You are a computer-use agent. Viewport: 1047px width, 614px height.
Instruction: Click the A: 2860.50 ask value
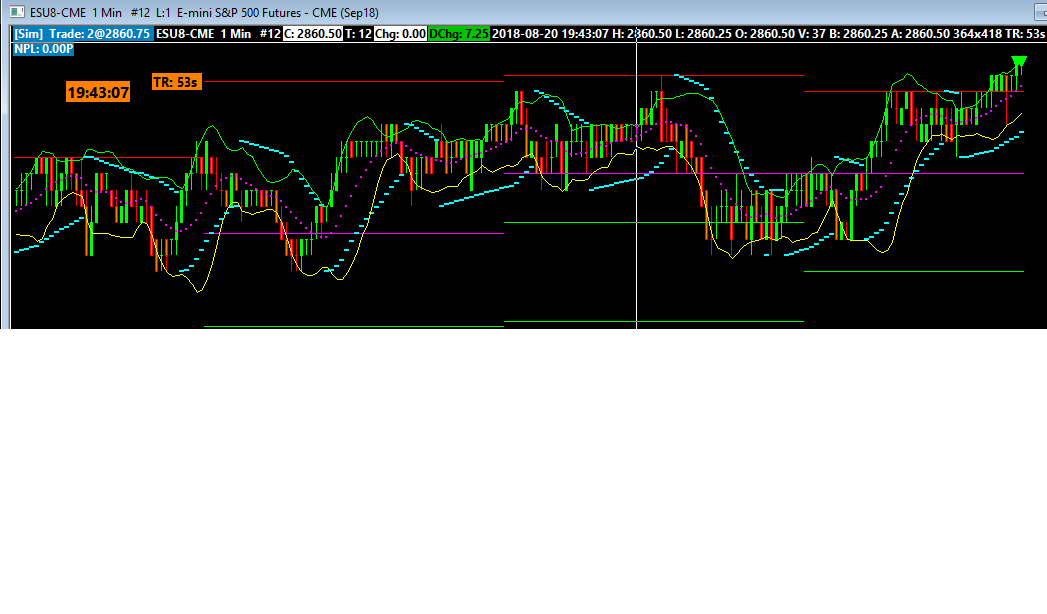(x=920, y=33)
